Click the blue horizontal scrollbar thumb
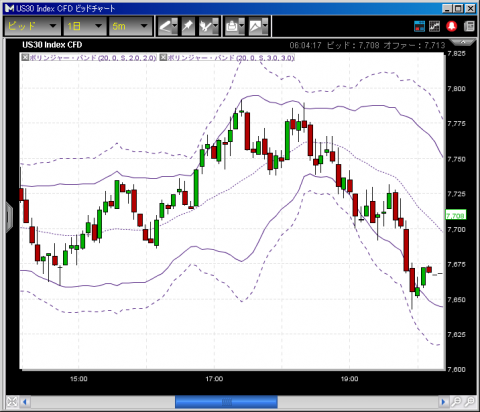Screen dimensions: 480x412 click(226, 402)
